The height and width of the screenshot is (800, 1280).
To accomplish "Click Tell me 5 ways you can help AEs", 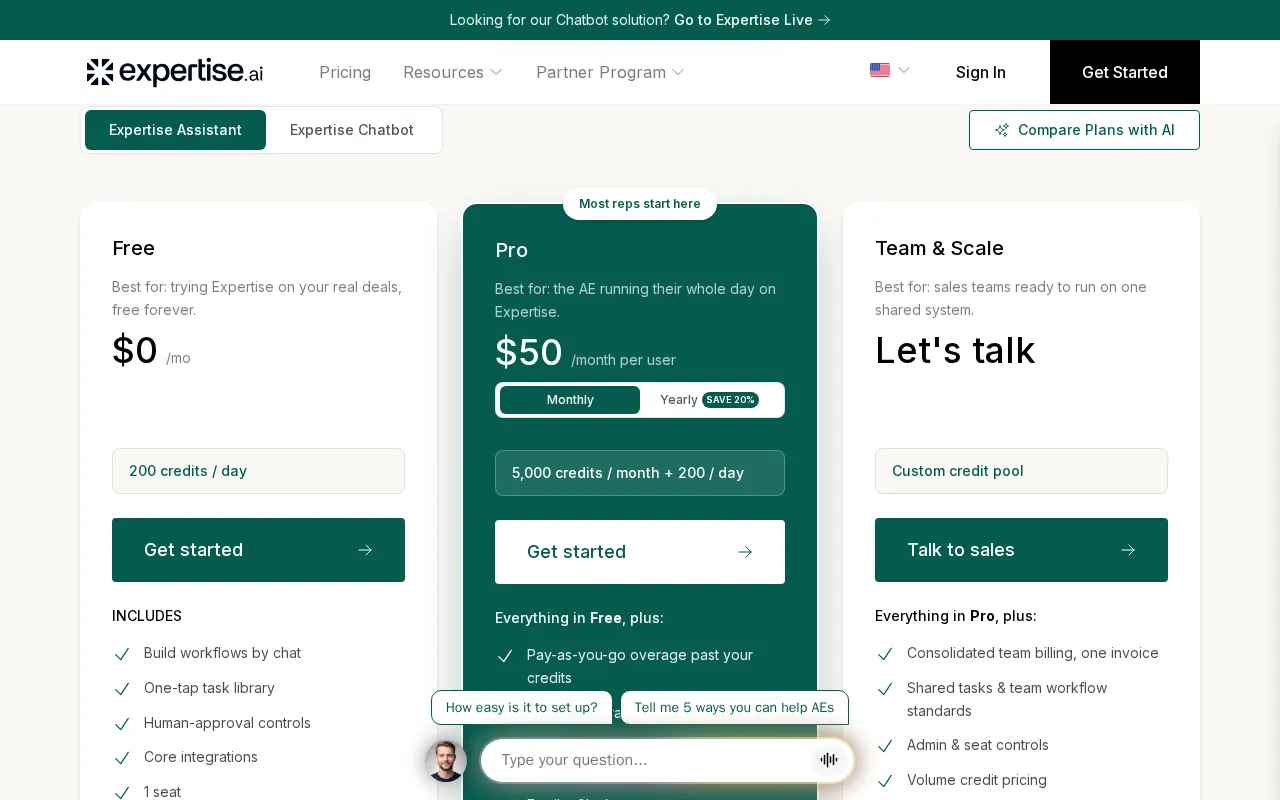I will click(x=734, y=708).
